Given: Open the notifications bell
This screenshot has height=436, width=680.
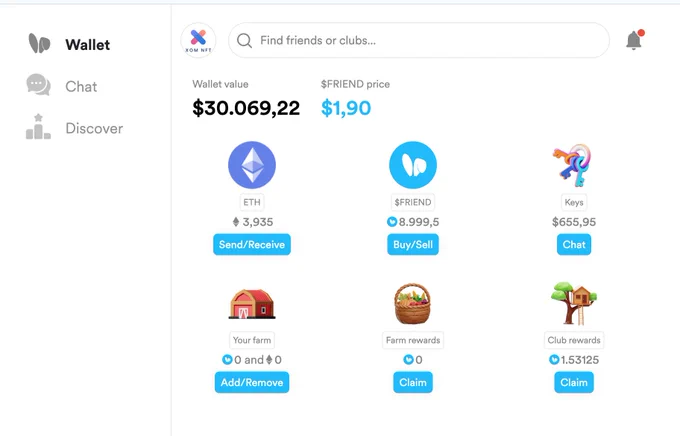Looking at the screenshot, I should click(634, 40).
